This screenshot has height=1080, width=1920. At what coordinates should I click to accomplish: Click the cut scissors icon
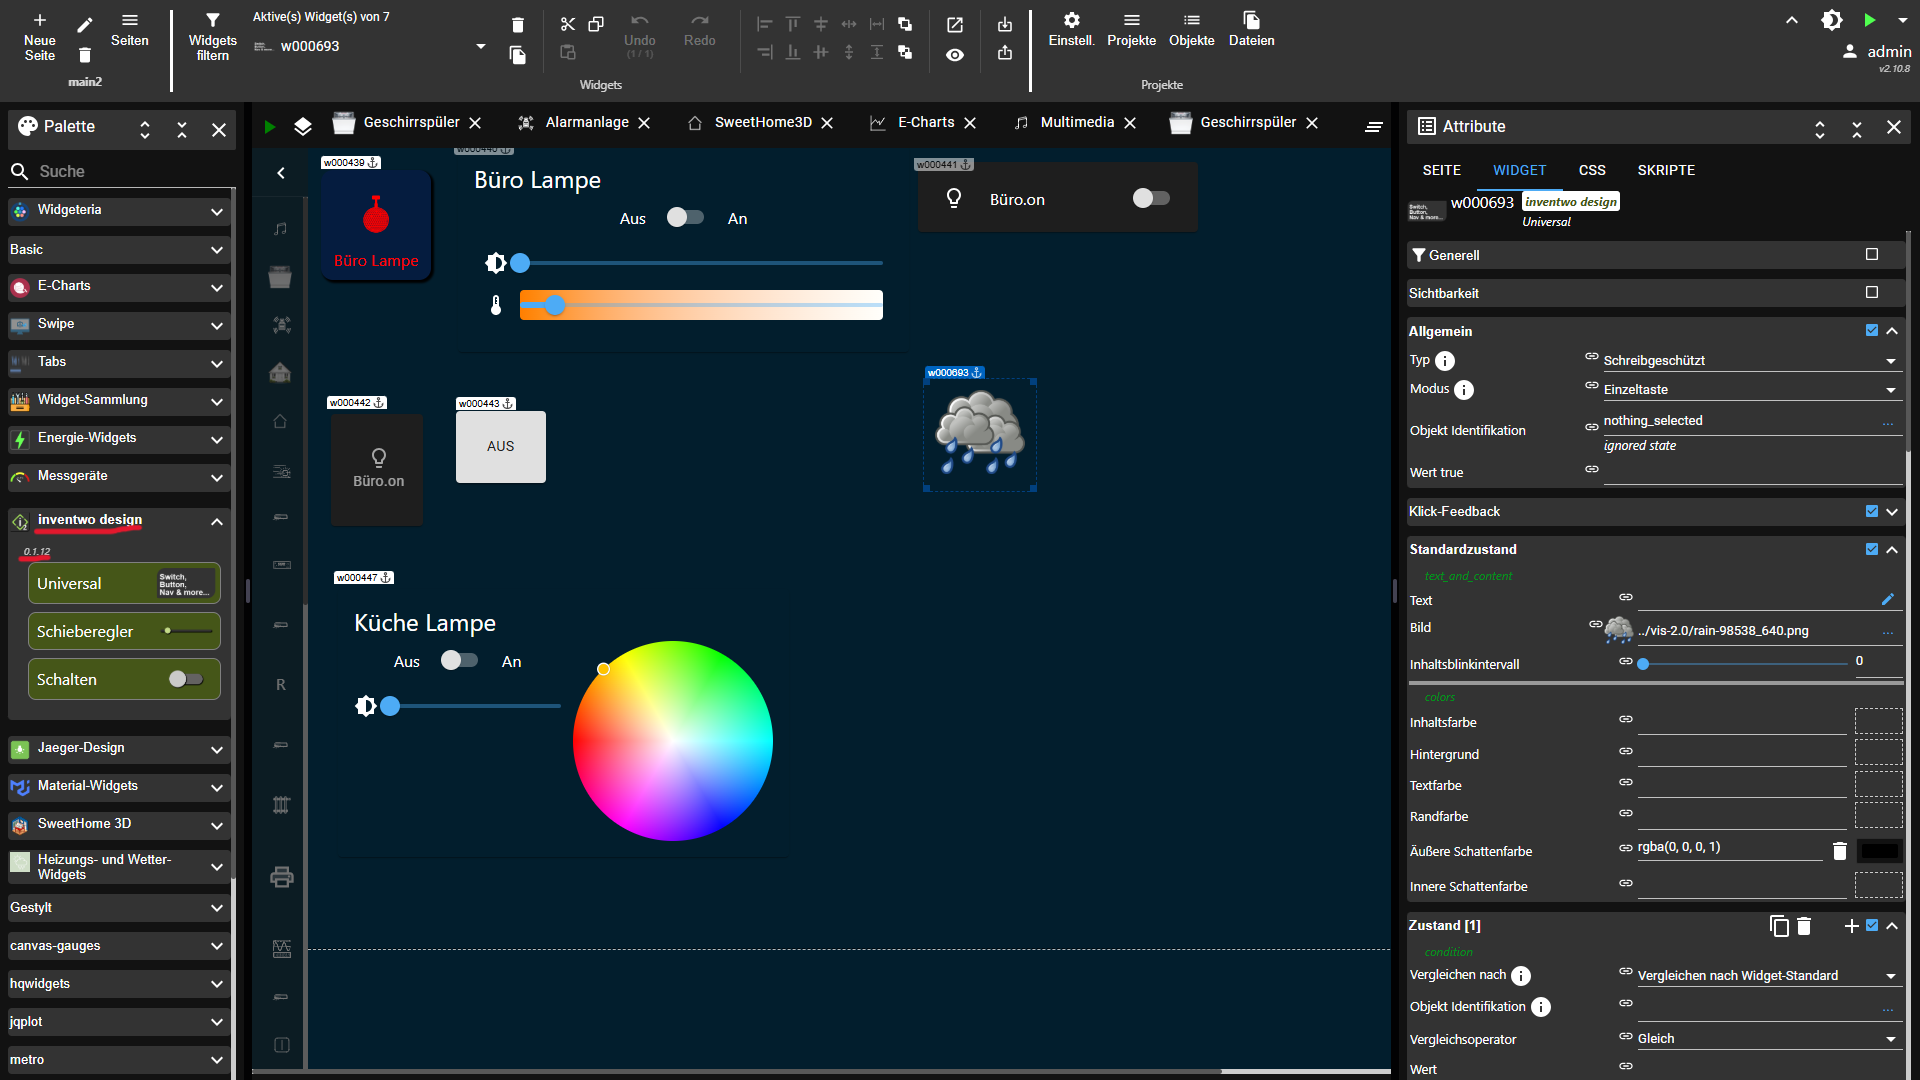567,24
